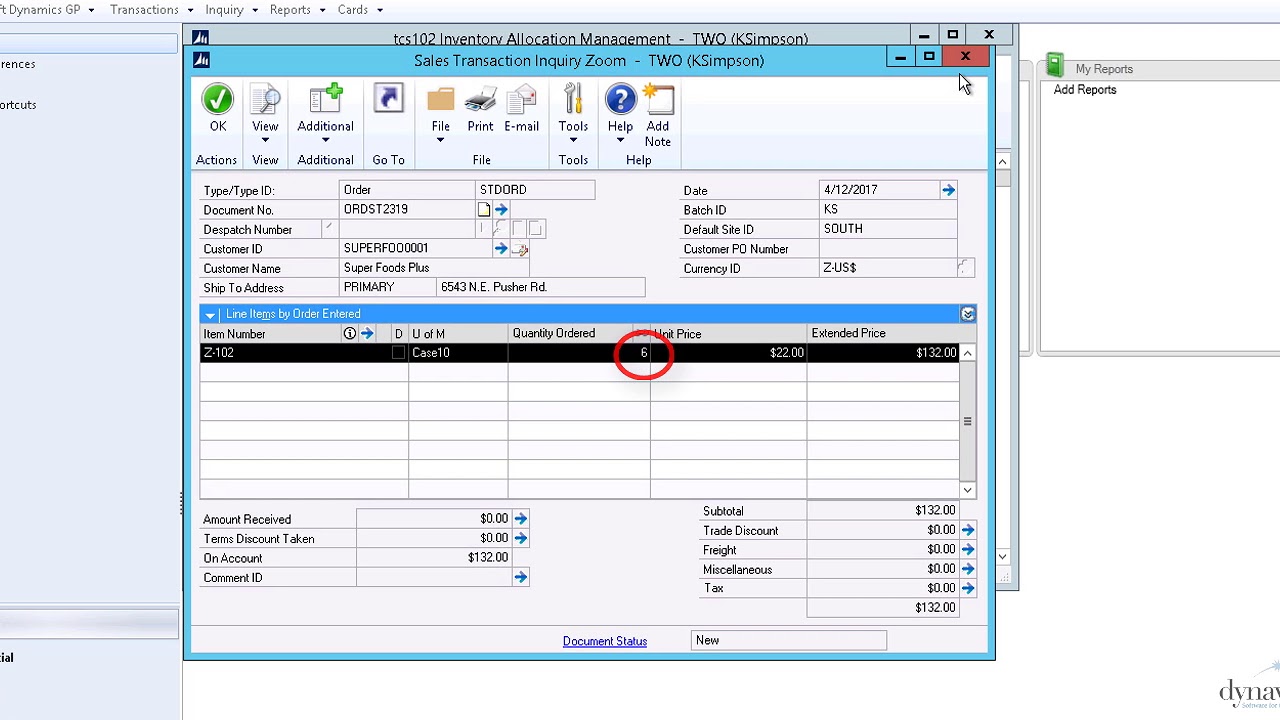Click the blue arrow beside Customer ID

[501, 249]
